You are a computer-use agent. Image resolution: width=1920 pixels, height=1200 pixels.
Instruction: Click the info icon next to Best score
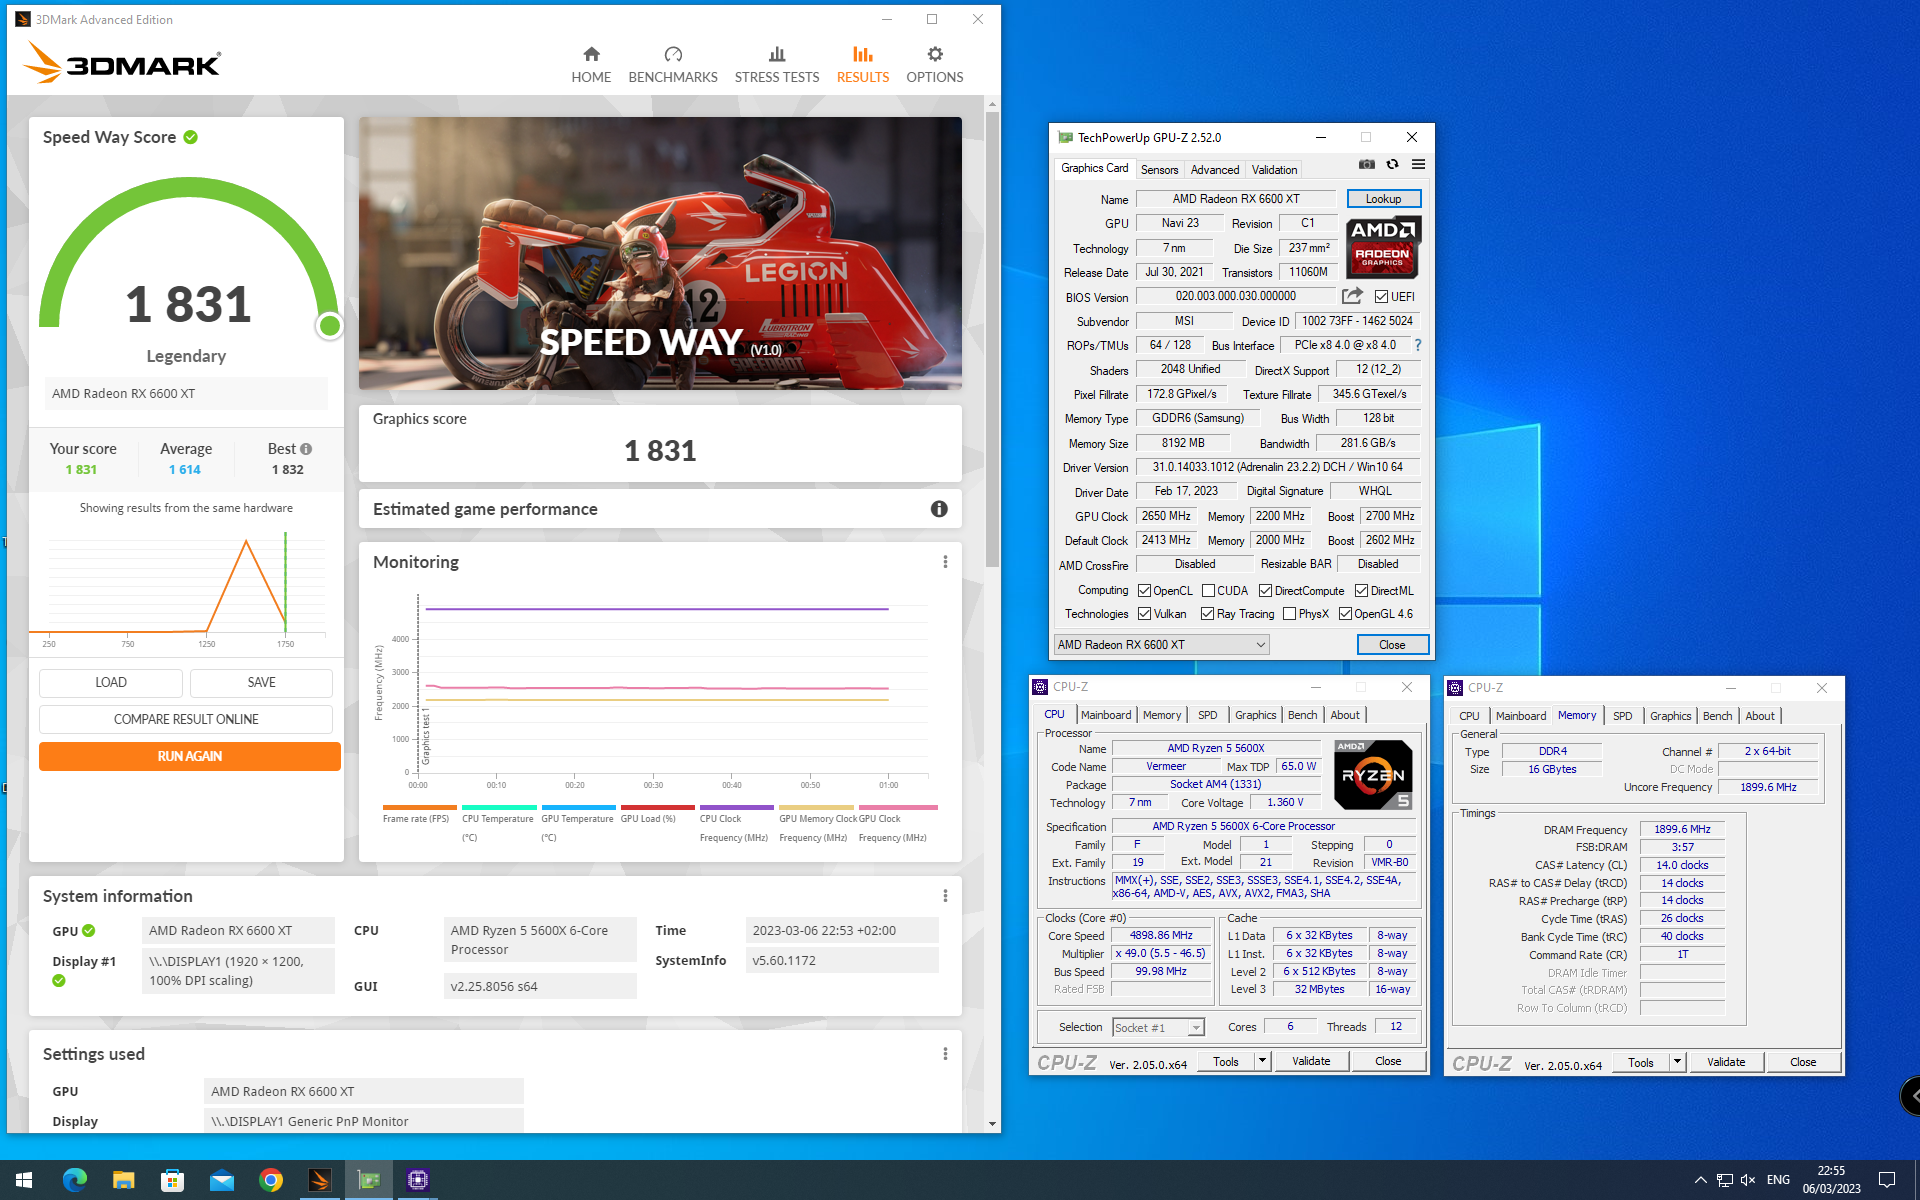(306, 449)
